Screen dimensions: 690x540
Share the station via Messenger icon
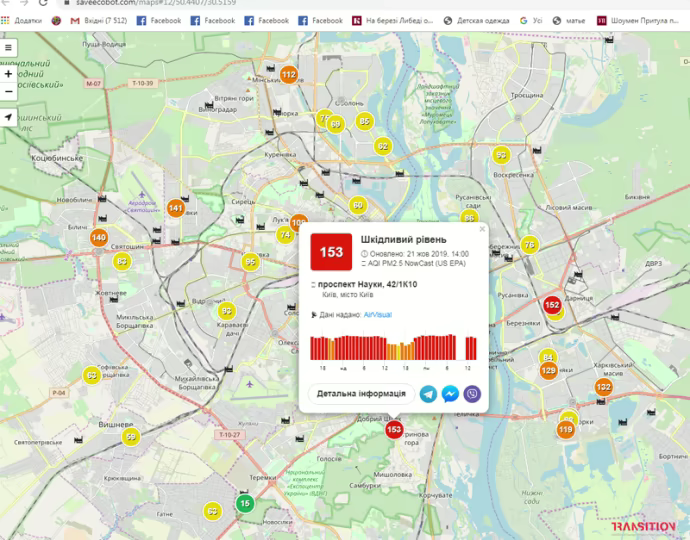(x=450, y=394)
